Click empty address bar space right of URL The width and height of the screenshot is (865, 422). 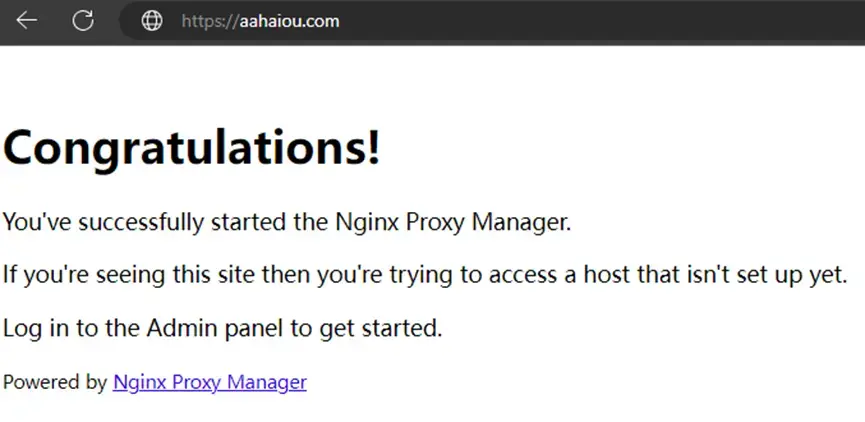[x=600, y=21]
